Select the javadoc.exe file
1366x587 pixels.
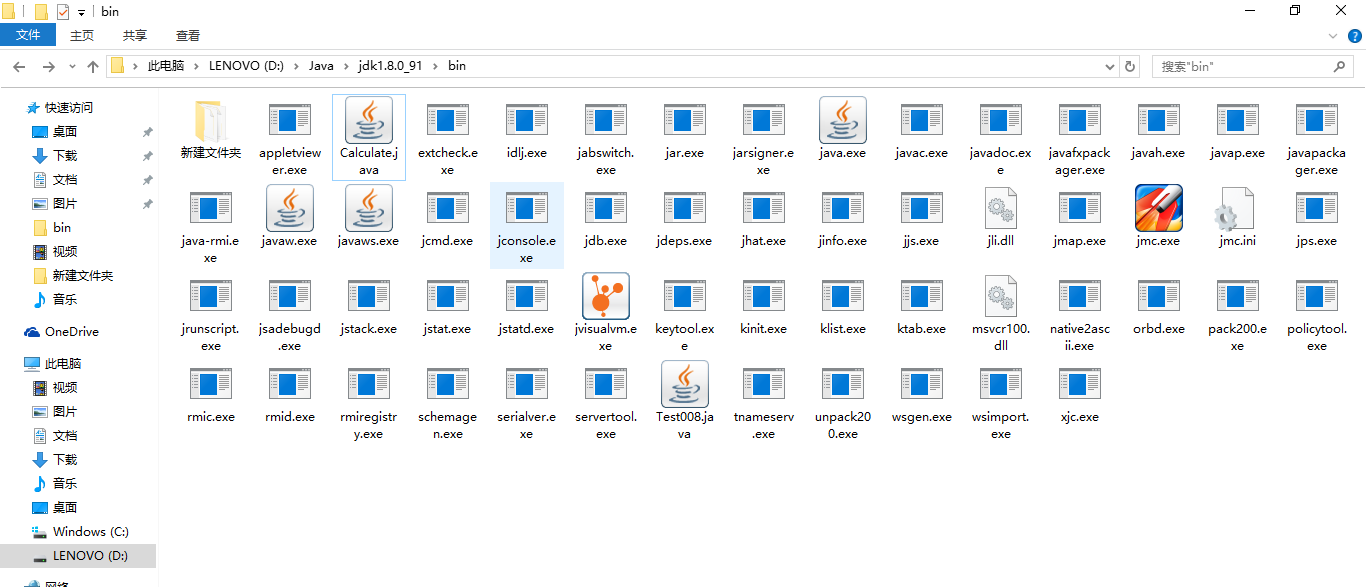coord(1001,137)
